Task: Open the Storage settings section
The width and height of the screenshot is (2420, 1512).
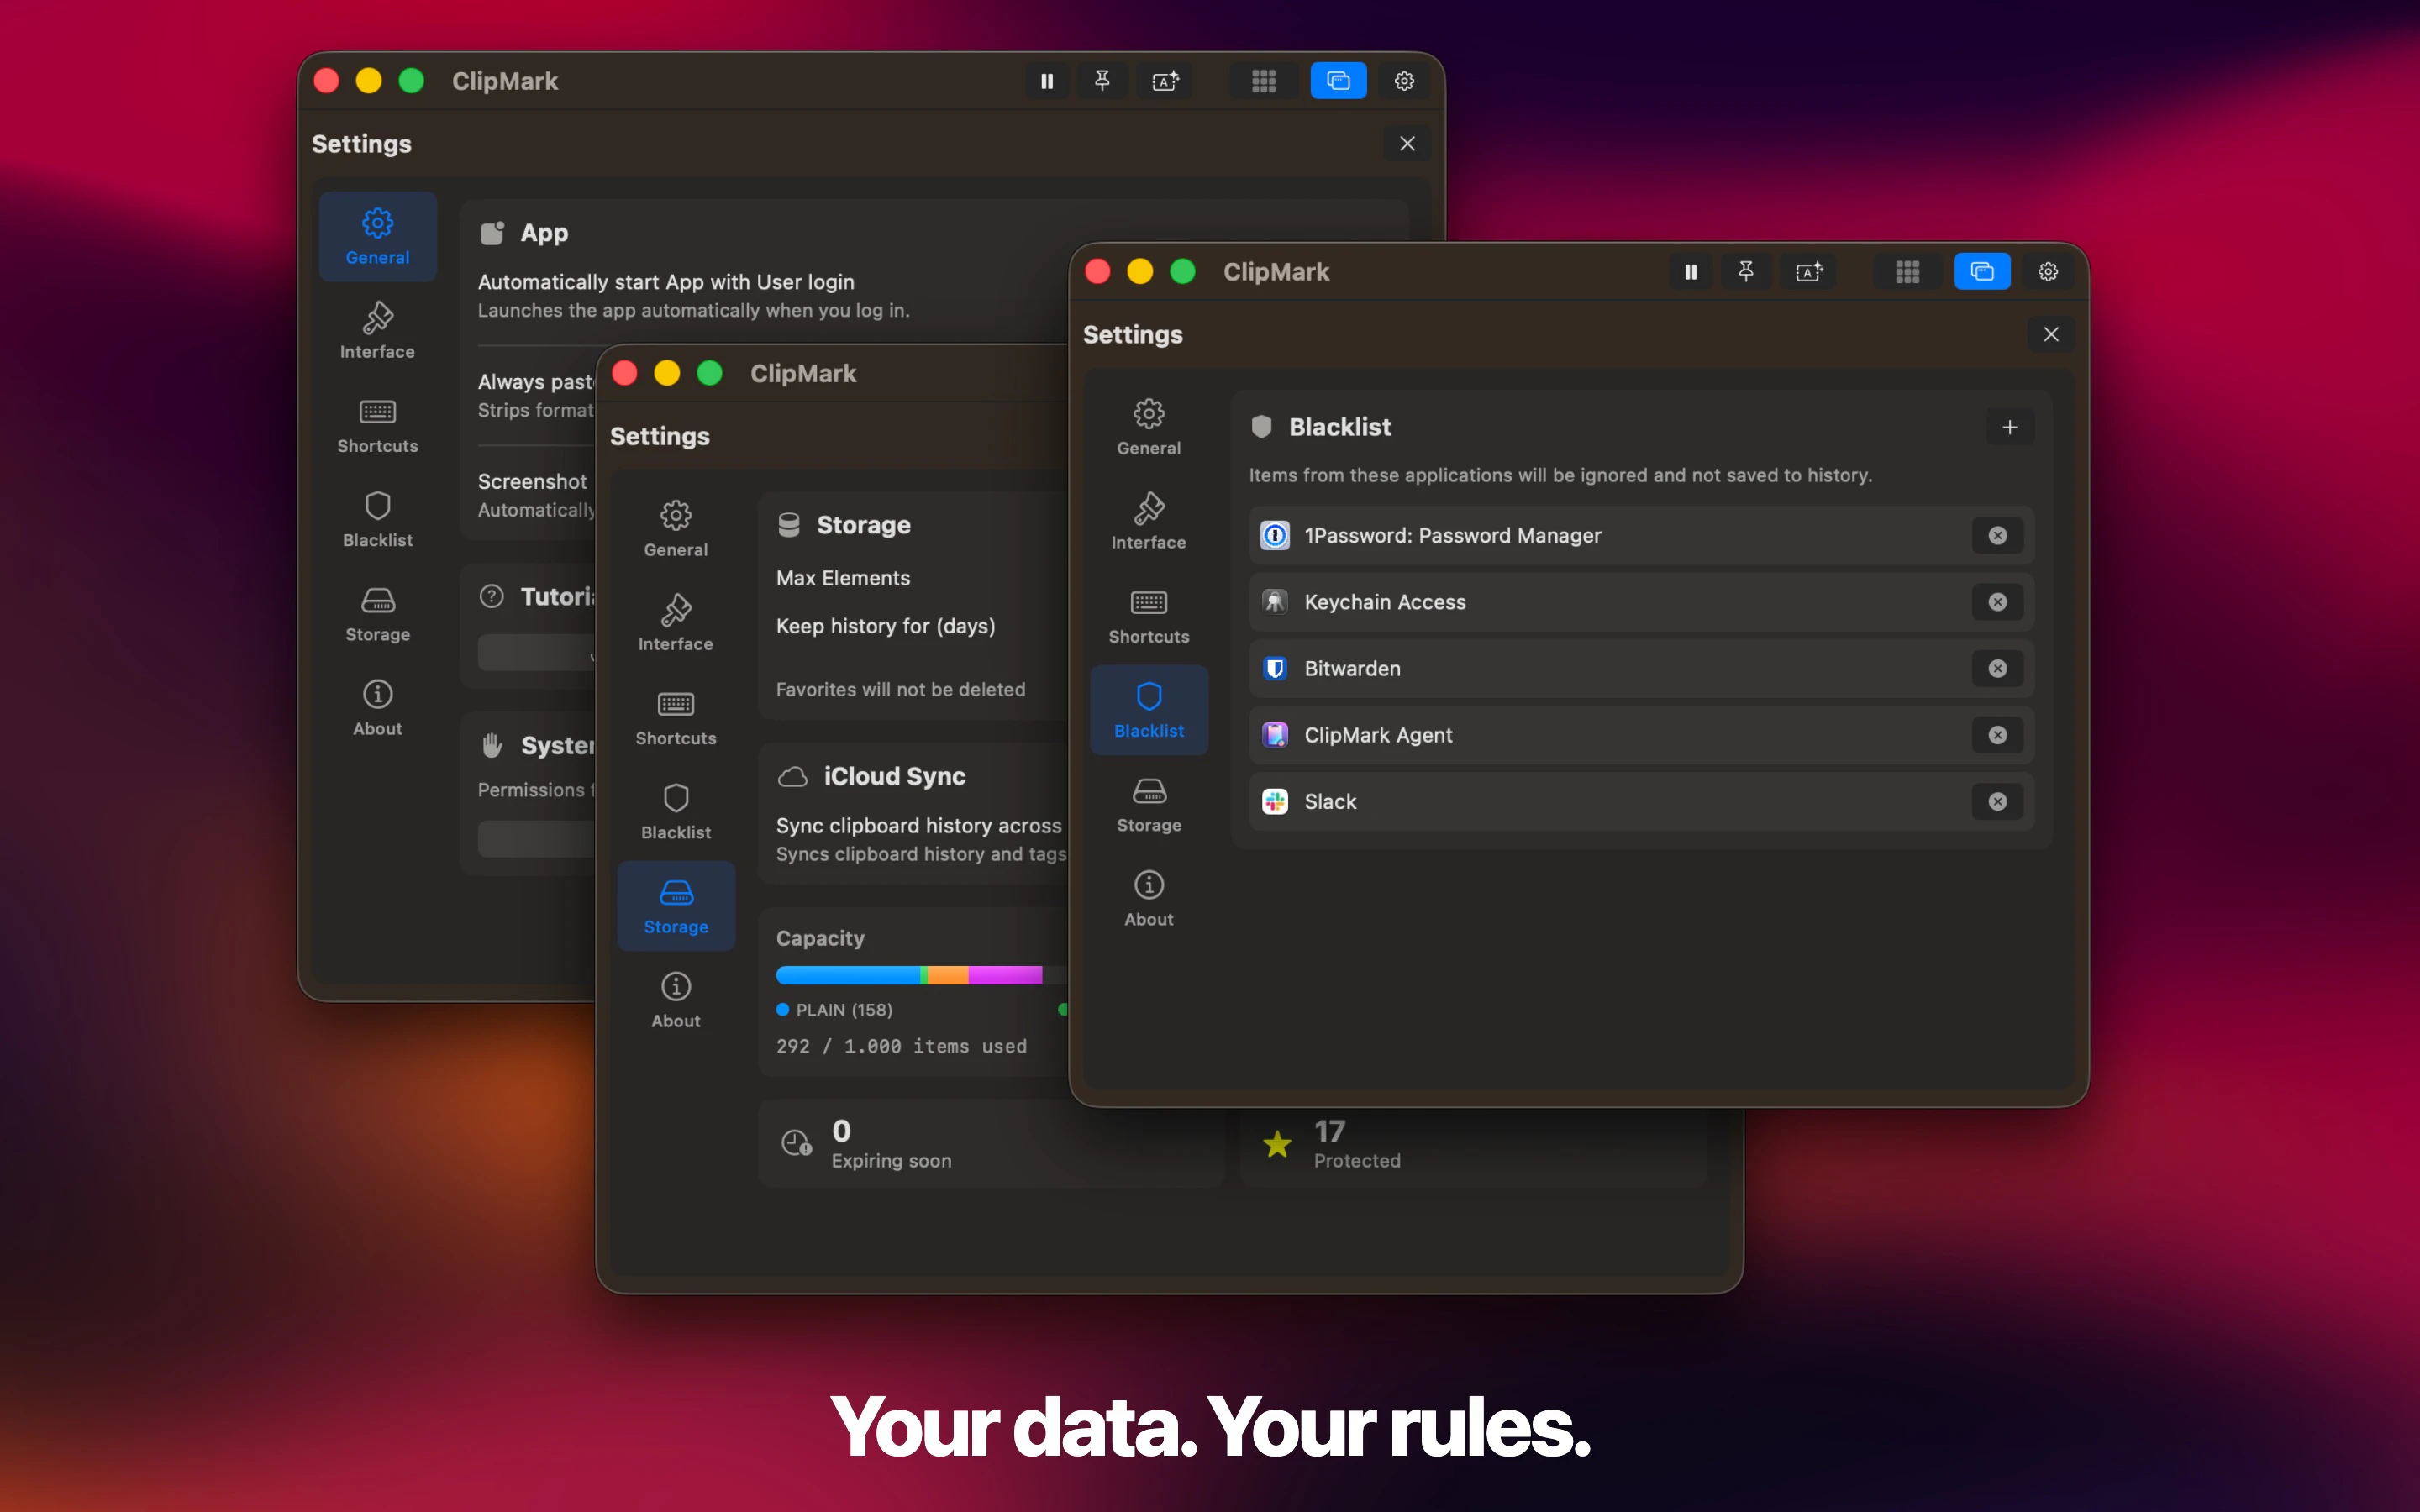Action: click(x=1148, y=805)
